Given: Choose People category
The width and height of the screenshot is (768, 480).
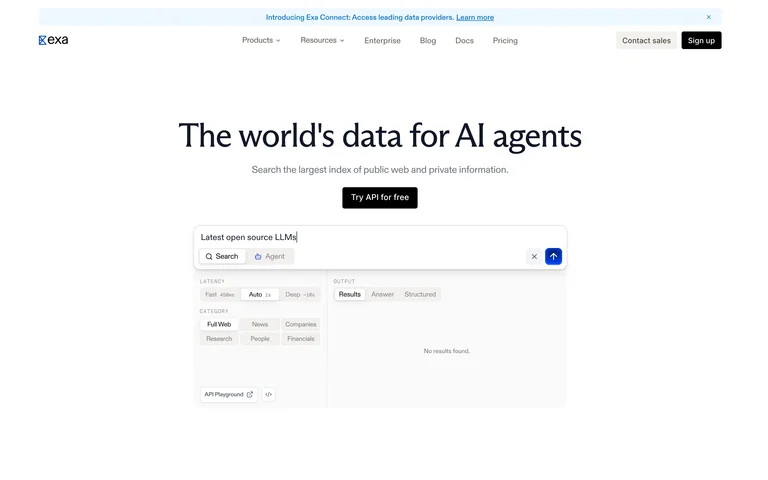Looking at the screenshot, I should point(260,338).
